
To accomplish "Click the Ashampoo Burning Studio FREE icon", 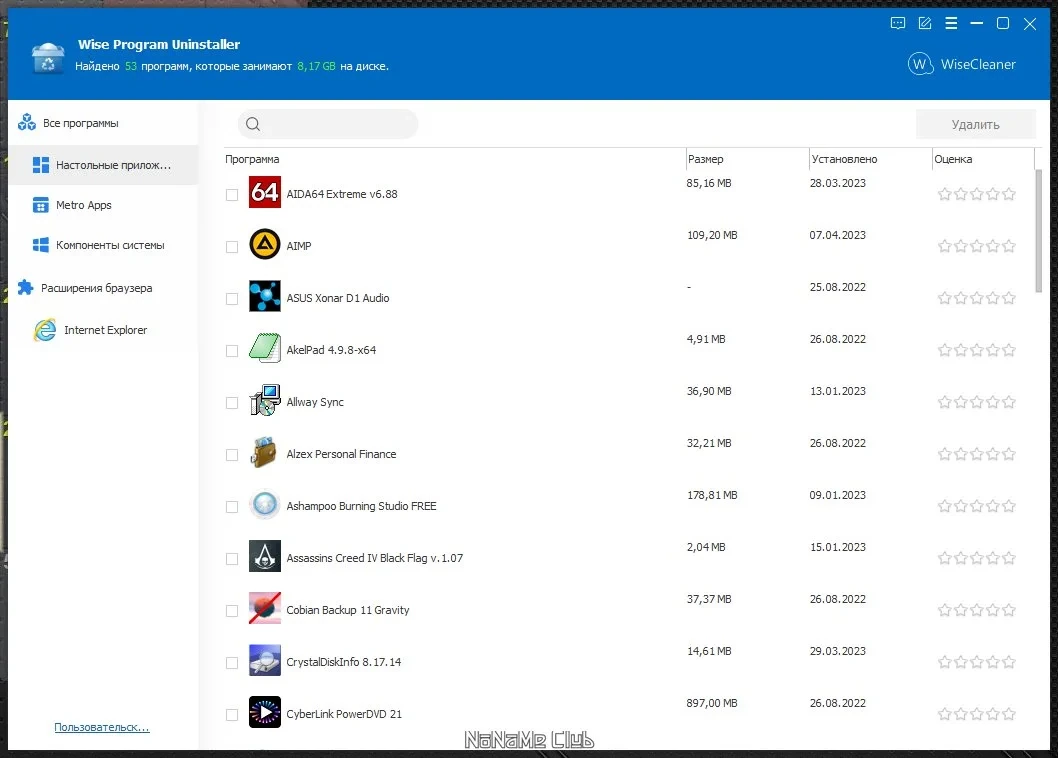I will (264, 504).
